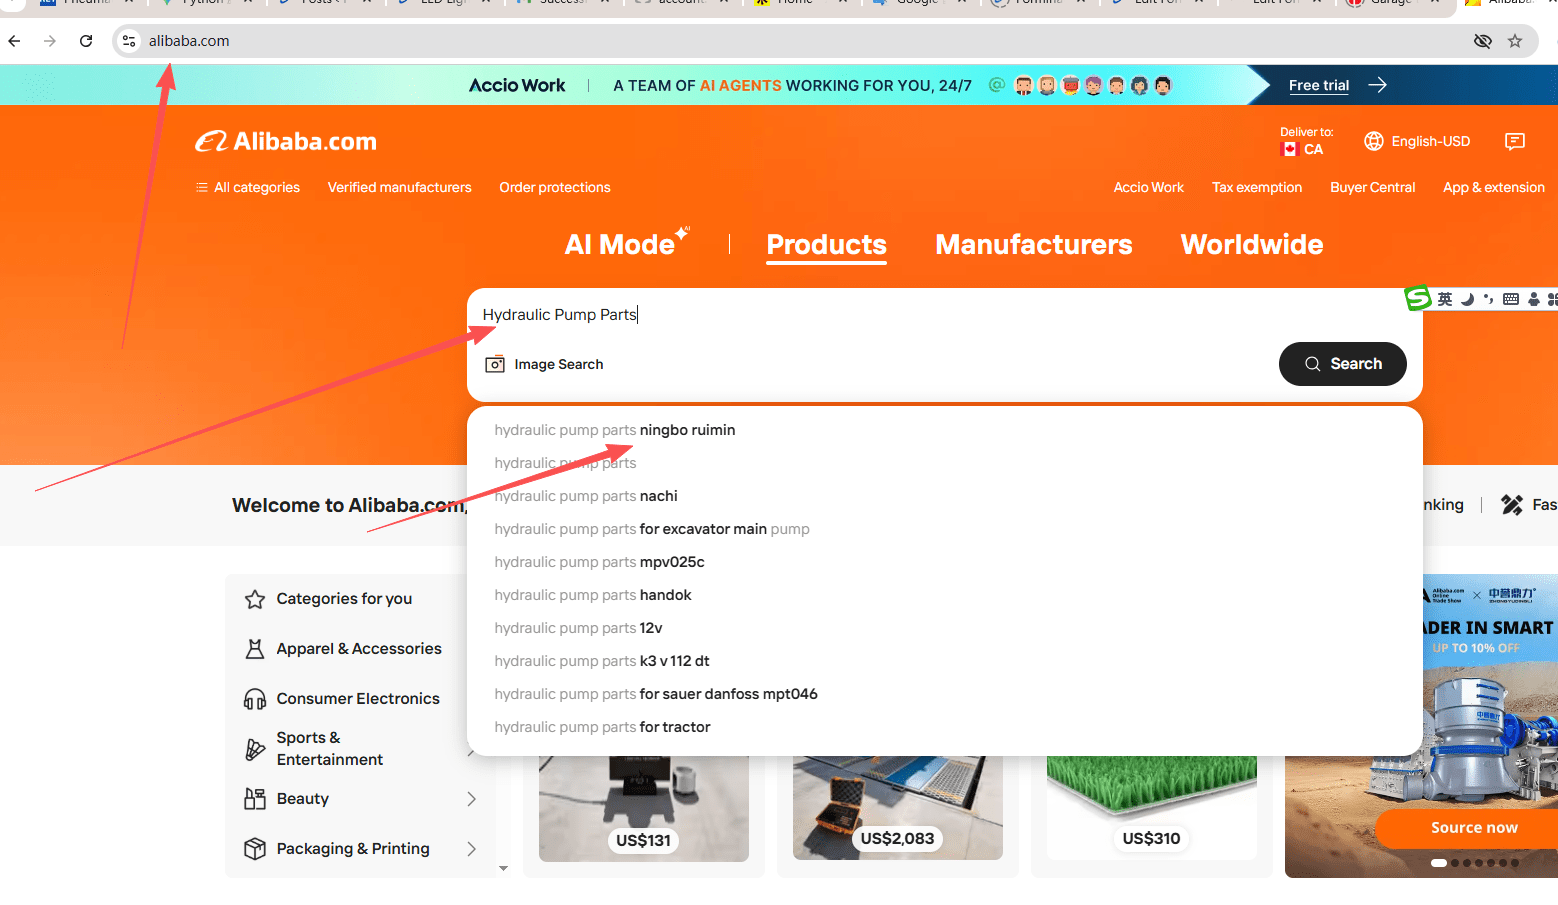Screen dimensions: 1558x905
Task: Bookmark this page with the star icon
Action: (x=1515, y=41)
